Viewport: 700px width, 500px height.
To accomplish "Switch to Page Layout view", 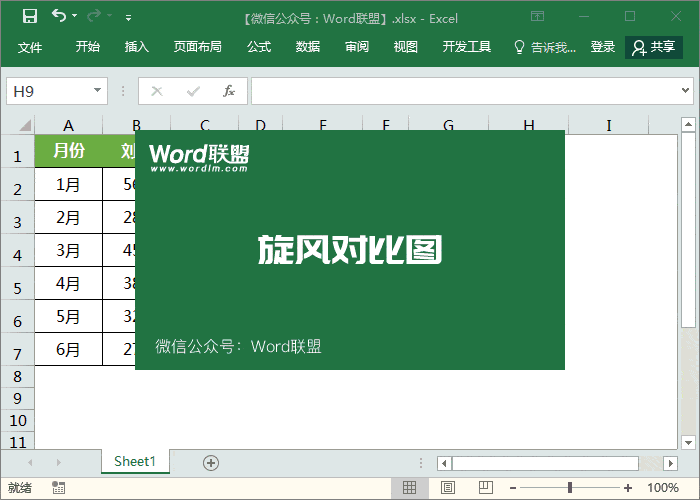I will pos(444,488).
